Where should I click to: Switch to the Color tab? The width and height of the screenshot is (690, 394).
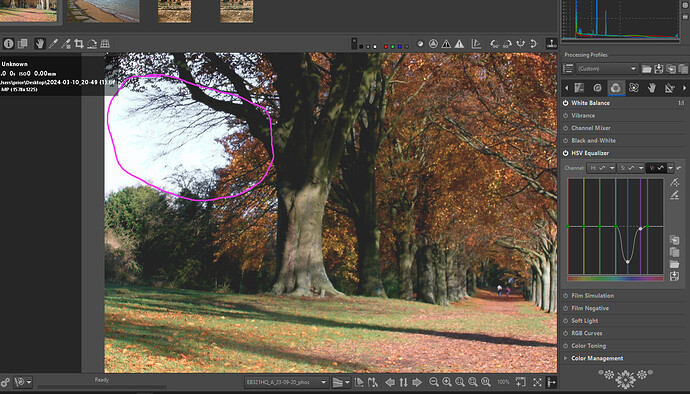(x=616, y=88)
